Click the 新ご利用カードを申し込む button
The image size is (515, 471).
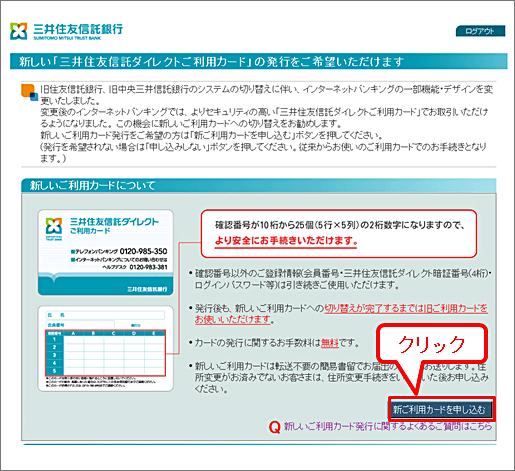point(440,409)
